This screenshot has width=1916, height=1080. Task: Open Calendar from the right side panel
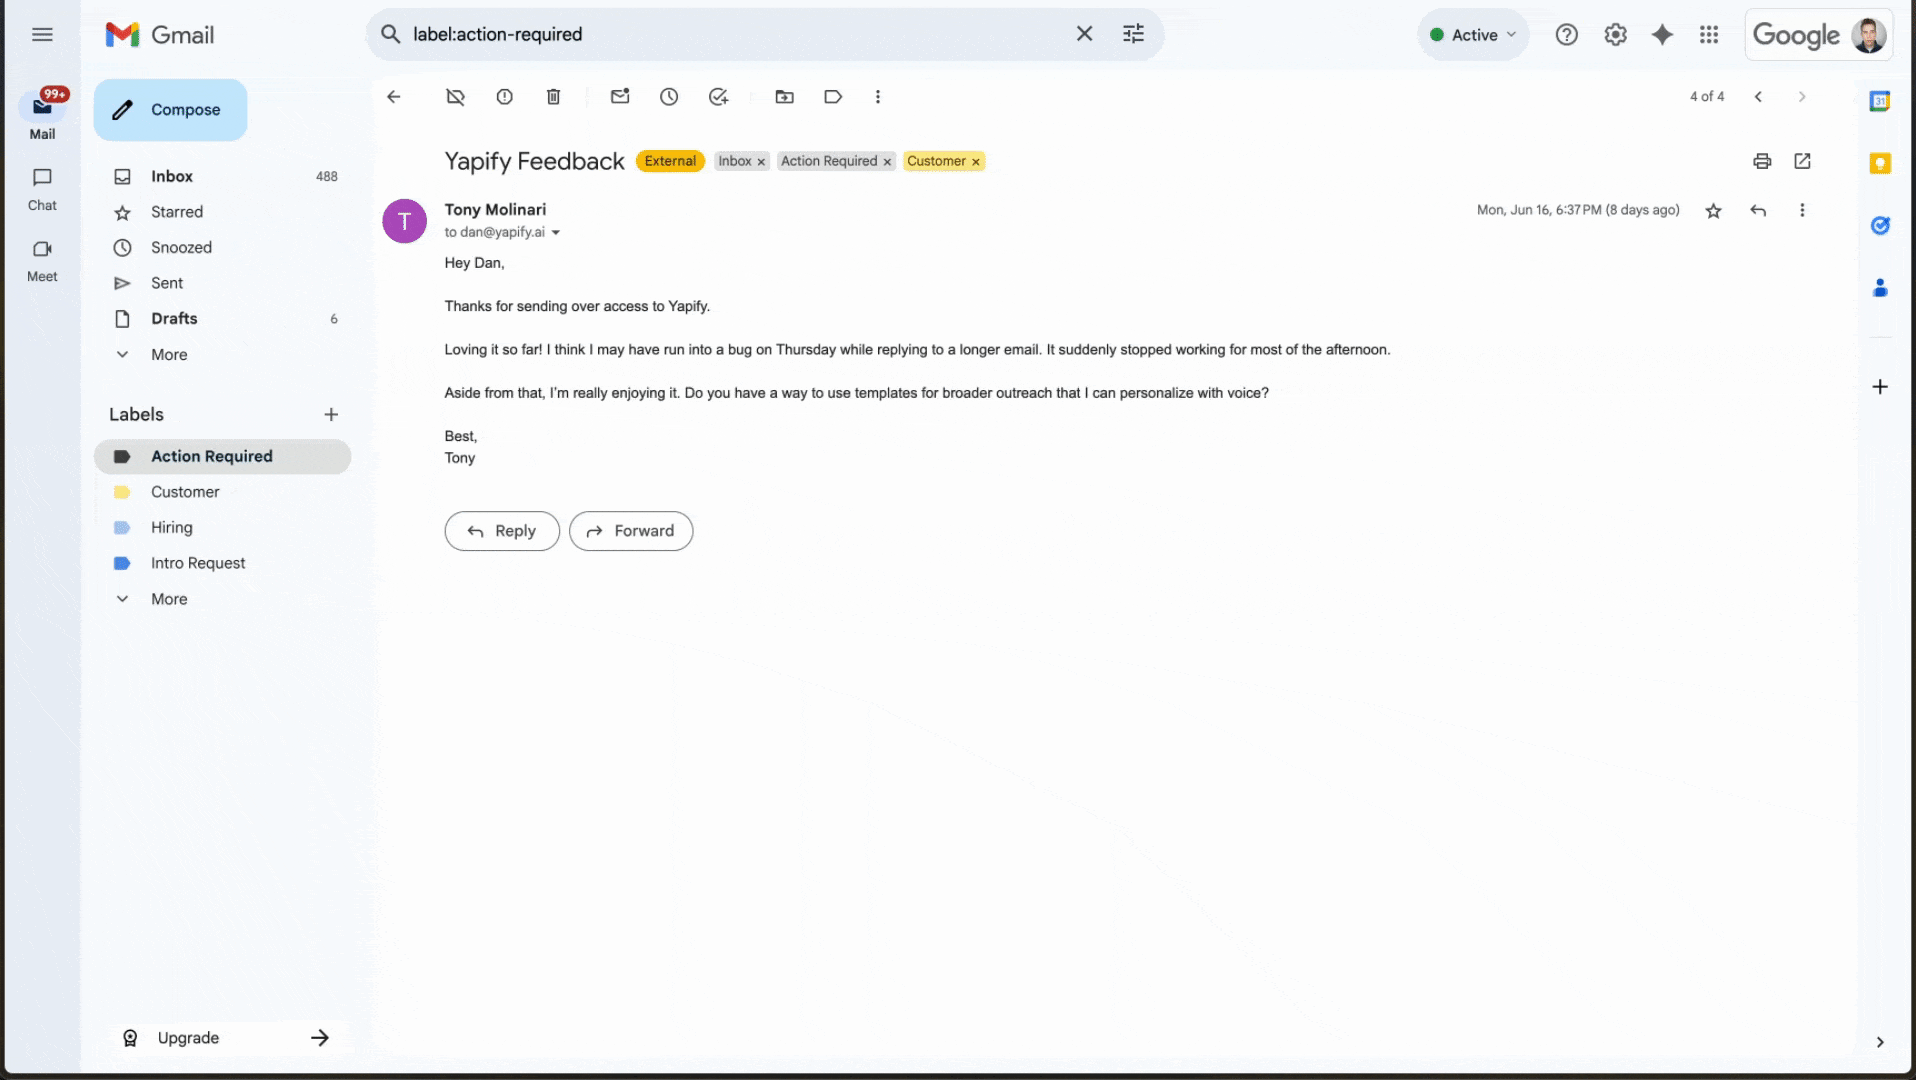point(1881,101)
